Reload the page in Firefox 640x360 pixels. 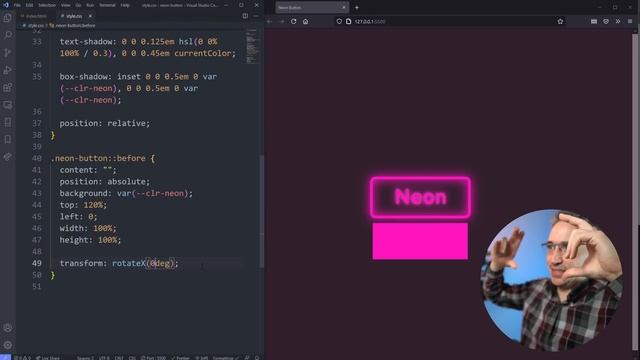pyautogui.click(x=293, y=21)
